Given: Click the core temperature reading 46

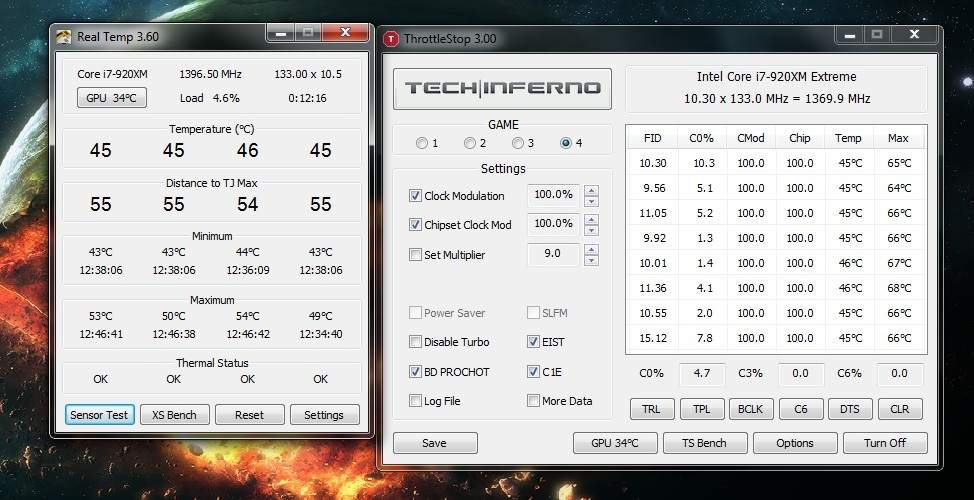Looking at the screenshot, I should coord(248,150).
